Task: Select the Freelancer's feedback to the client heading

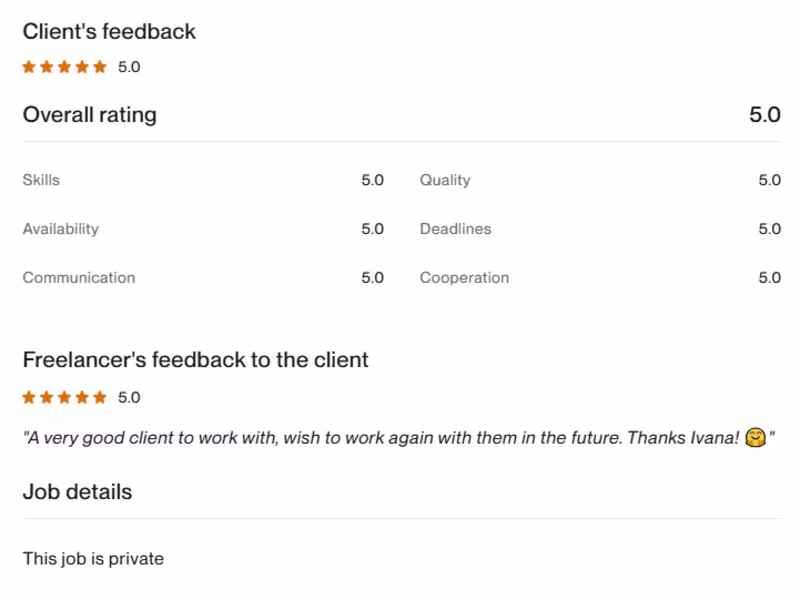Action: coord(195,360)
